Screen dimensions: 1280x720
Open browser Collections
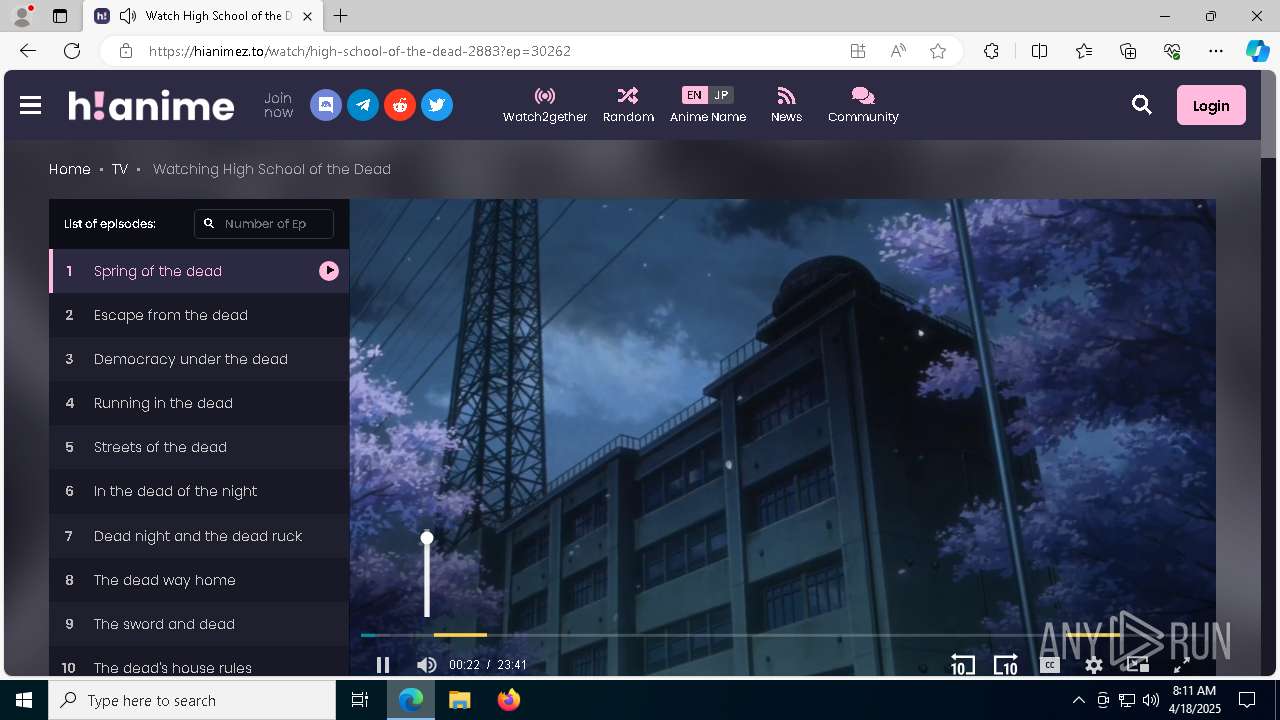point(1128,51)
